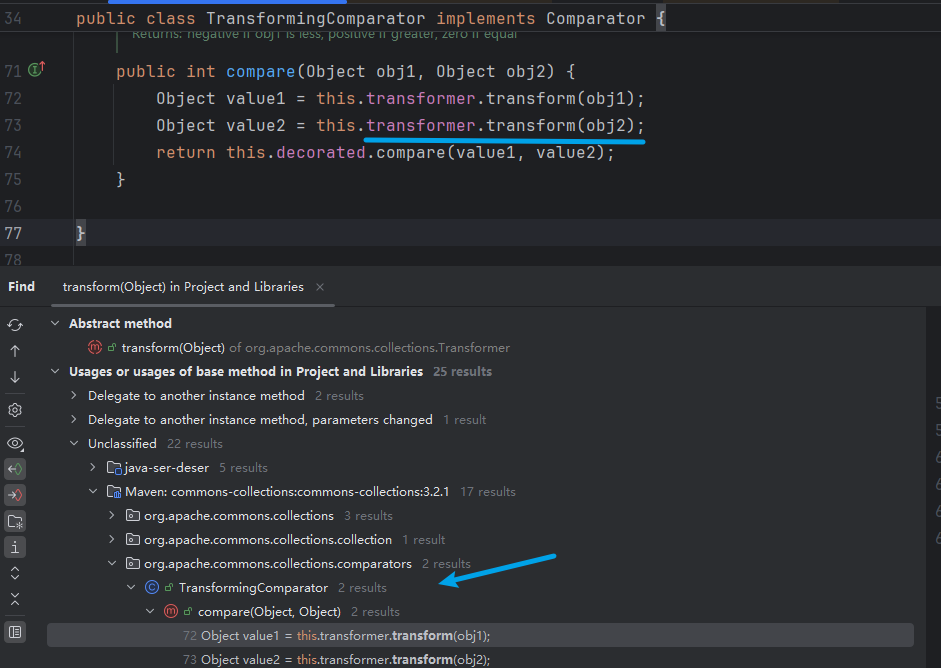Screen dimensions: 941x668
Task: Go to next occurrence using the down arrow
Action: pos(15,377)
